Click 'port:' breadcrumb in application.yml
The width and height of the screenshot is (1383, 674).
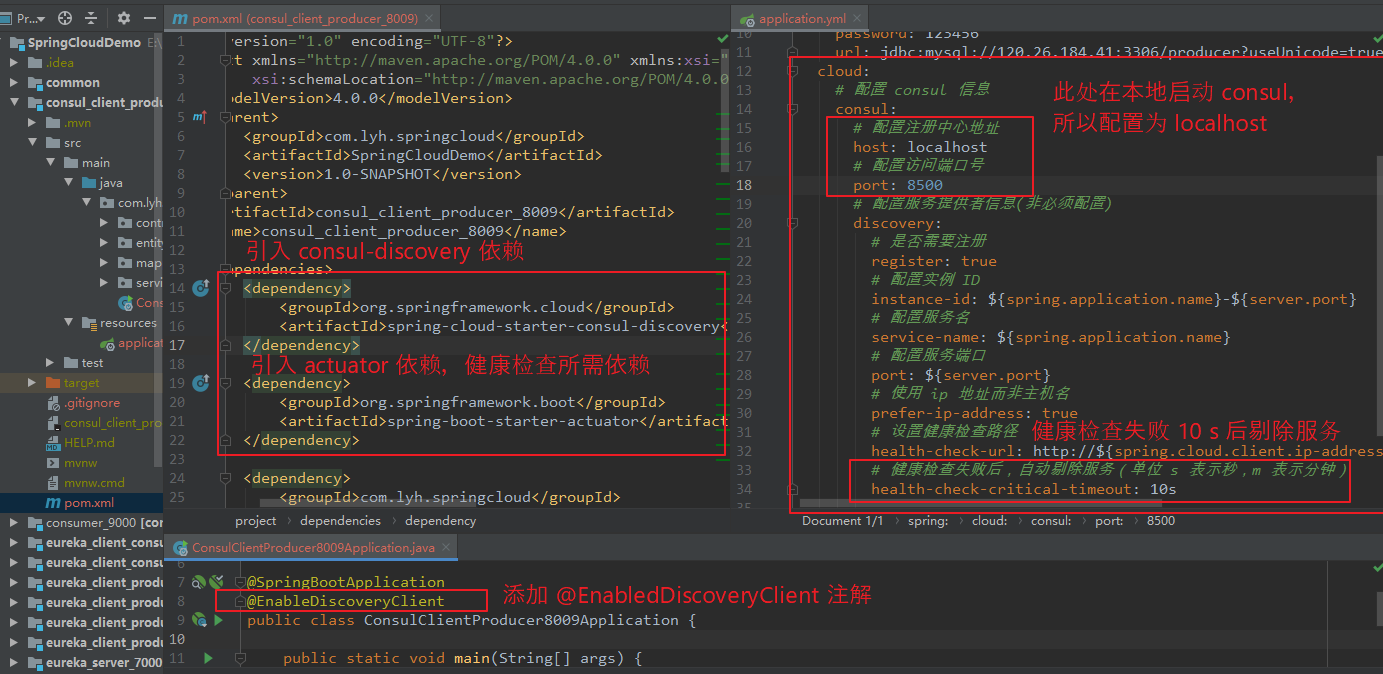pos(1109,521)
